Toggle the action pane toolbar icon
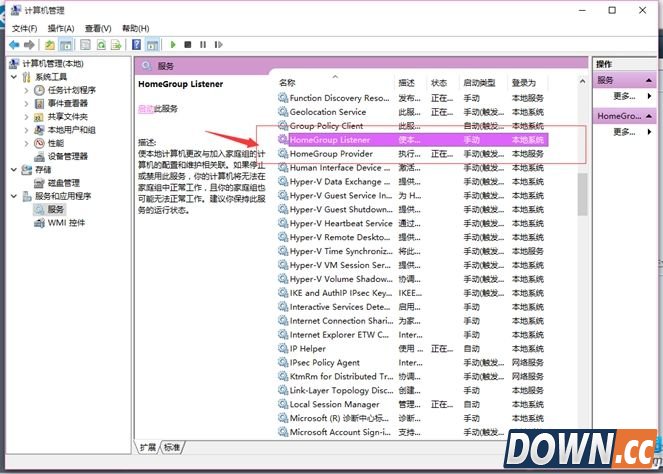The height and width of the screenshot is (474, 663). [x=152, y=44]
